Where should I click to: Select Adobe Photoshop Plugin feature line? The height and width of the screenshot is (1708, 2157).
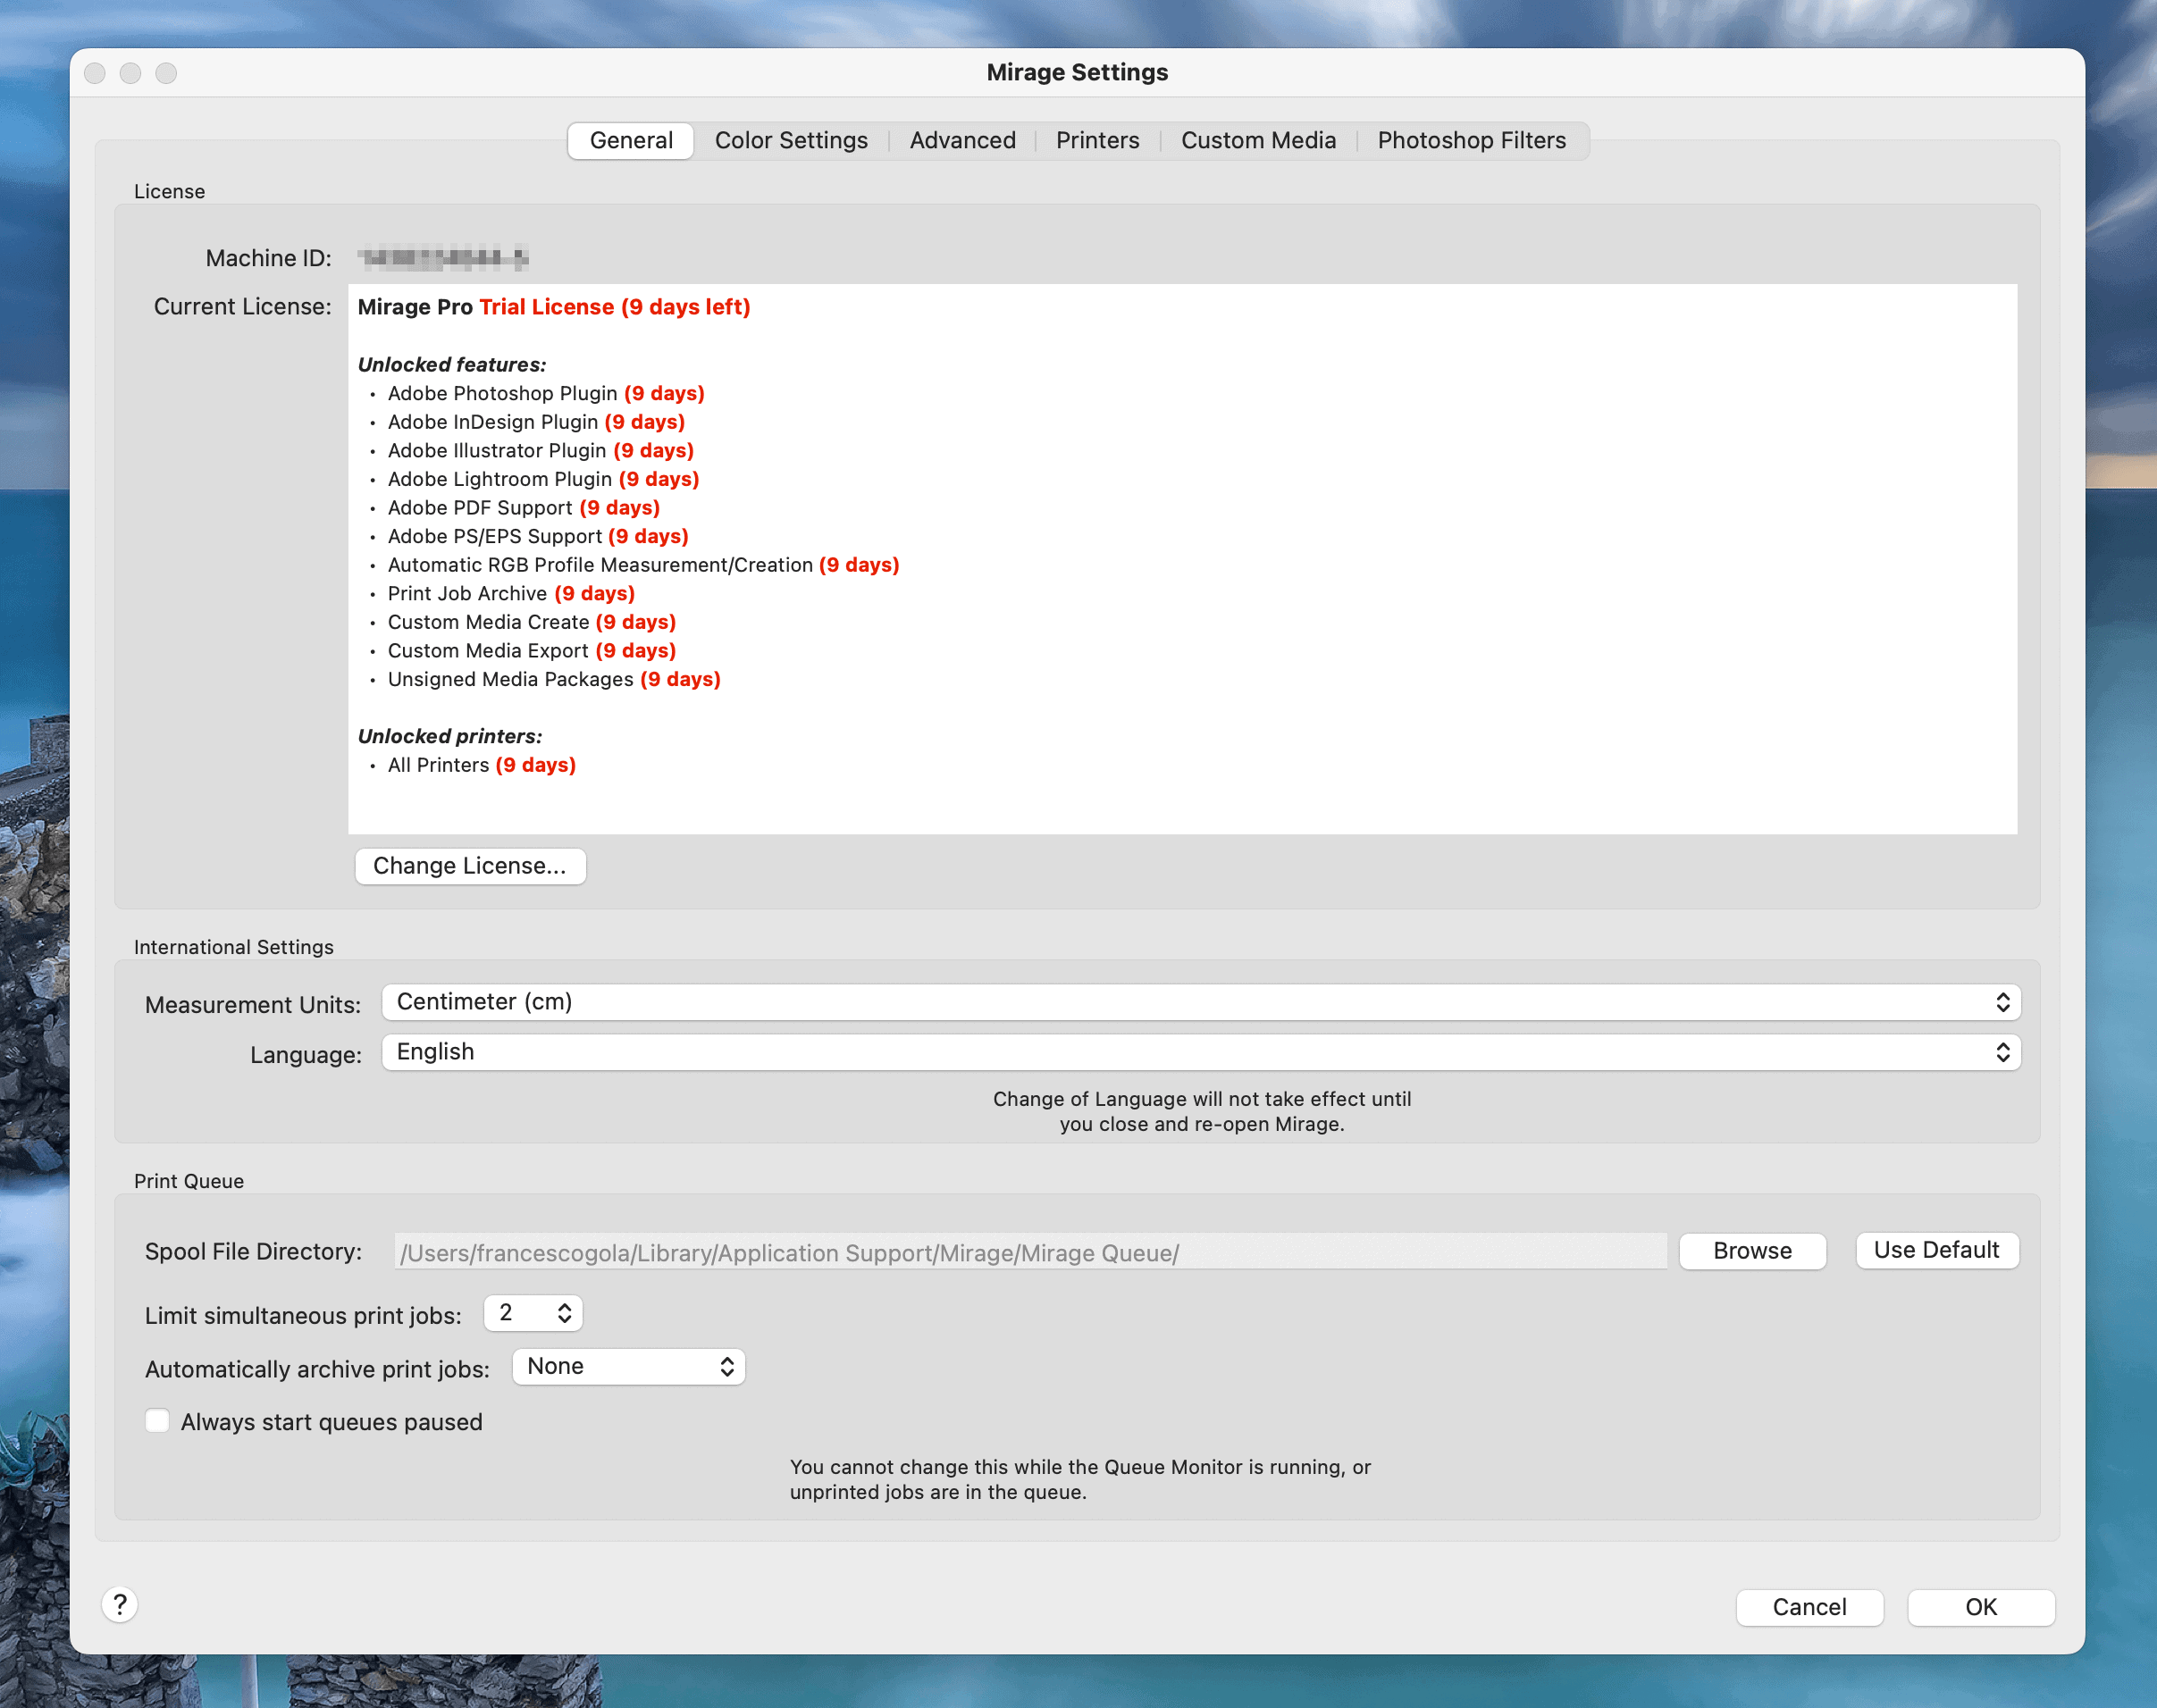click(546, 393)
